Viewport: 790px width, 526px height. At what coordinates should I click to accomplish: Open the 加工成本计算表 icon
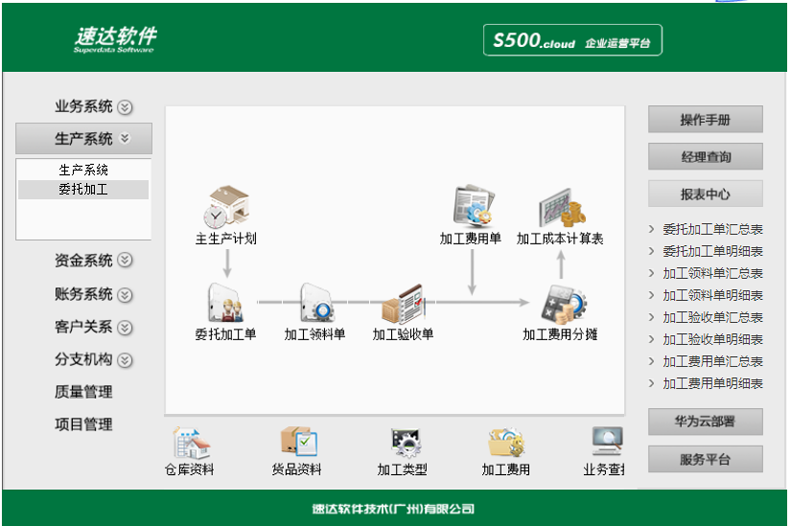(x=561, y=207)
